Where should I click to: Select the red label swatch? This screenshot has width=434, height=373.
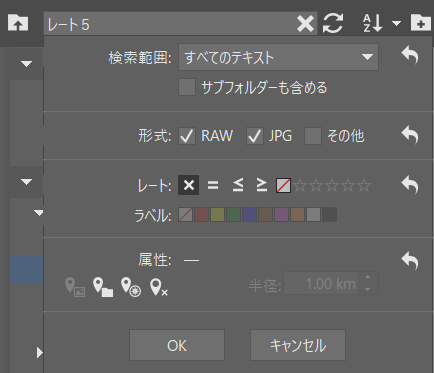201,215
